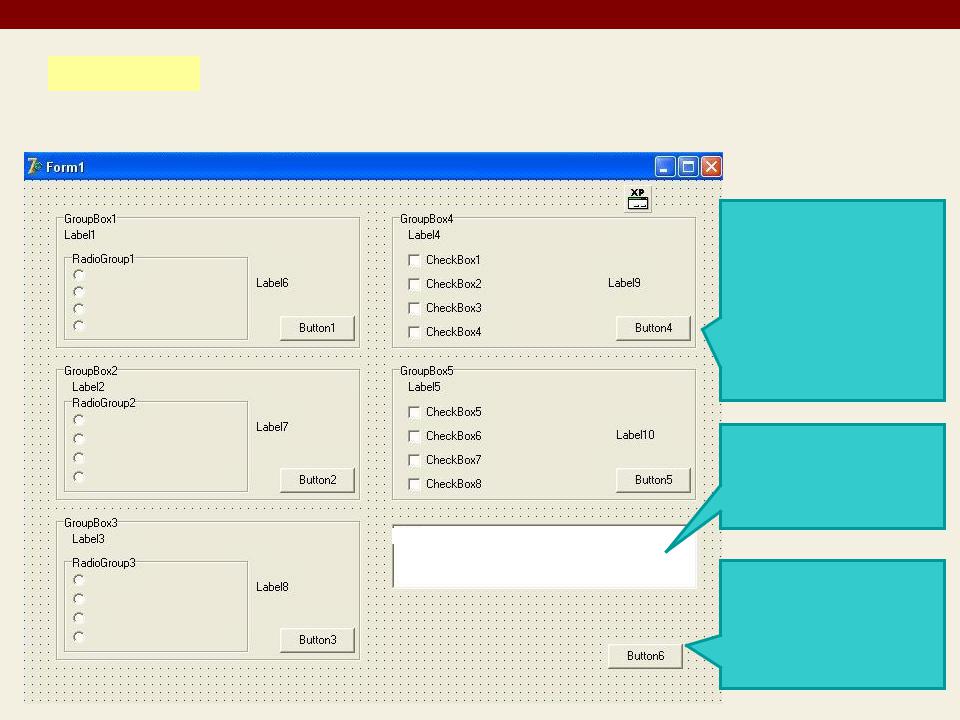Click the GroupBox5 caption
Viewport: 960px width, 720px height.
point(427,371)
